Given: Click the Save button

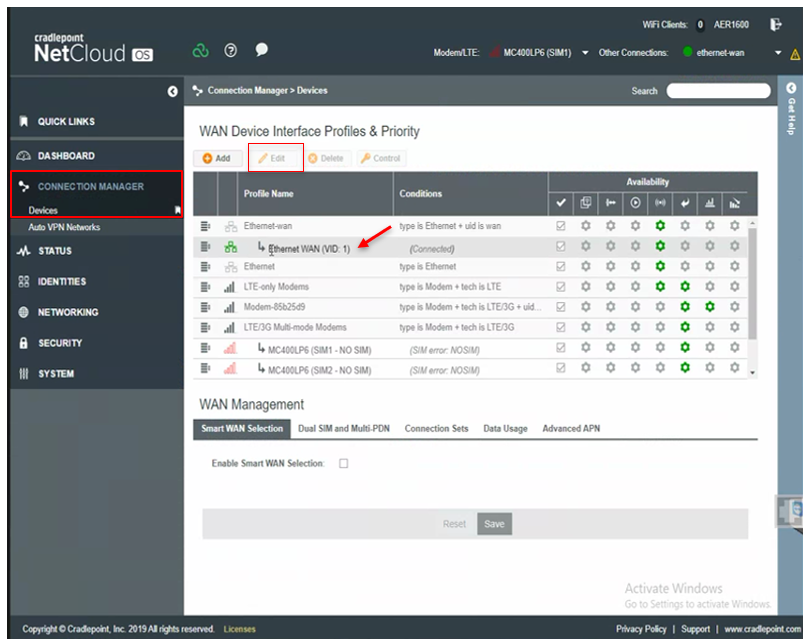Looking at the screenshot, I should (x=494, y=524).
